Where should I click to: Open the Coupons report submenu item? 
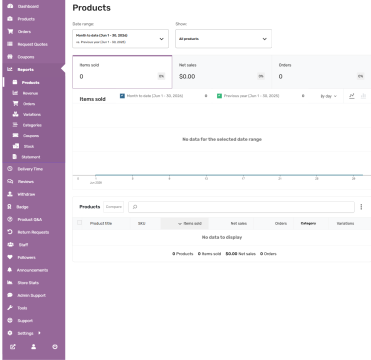31,136
